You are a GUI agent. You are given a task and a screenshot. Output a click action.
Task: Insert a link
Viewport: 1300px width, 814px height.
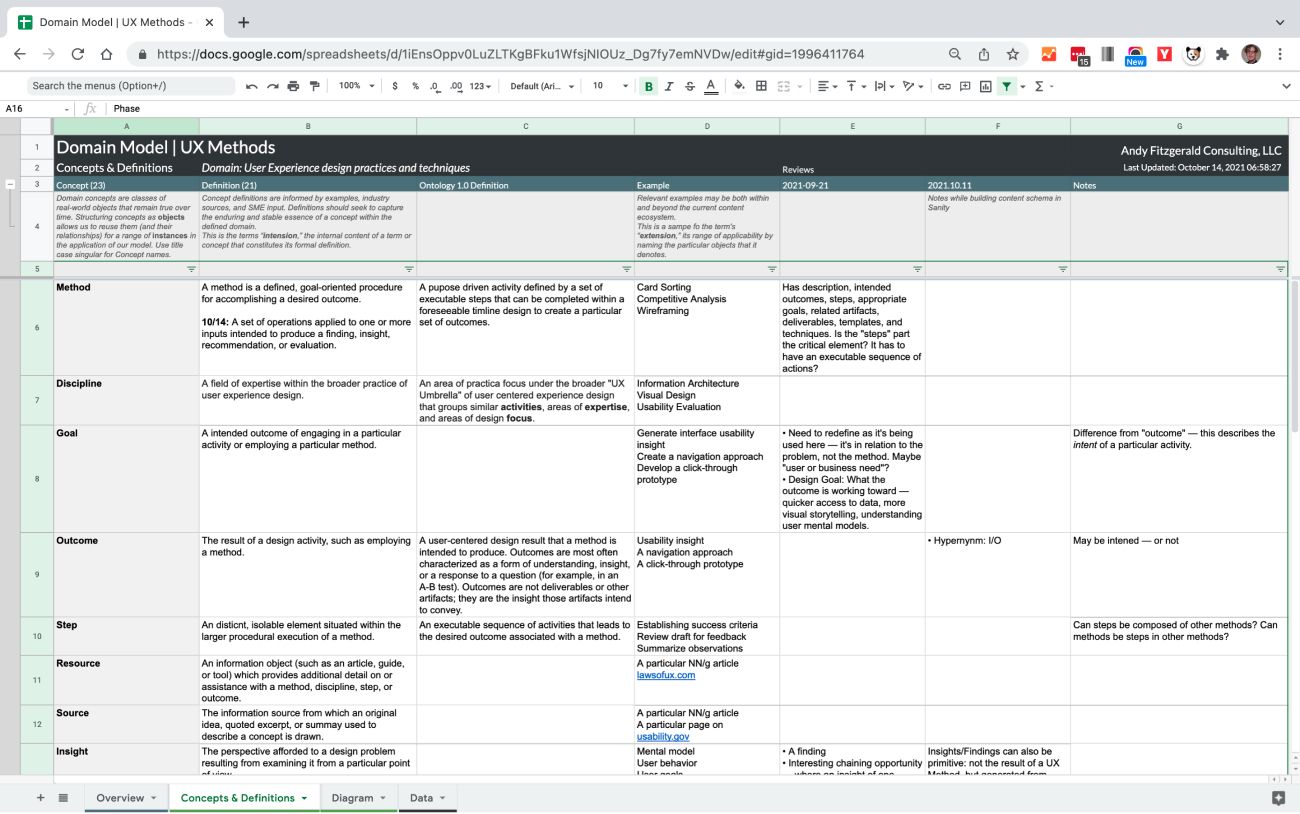click(x=944, y=86)
